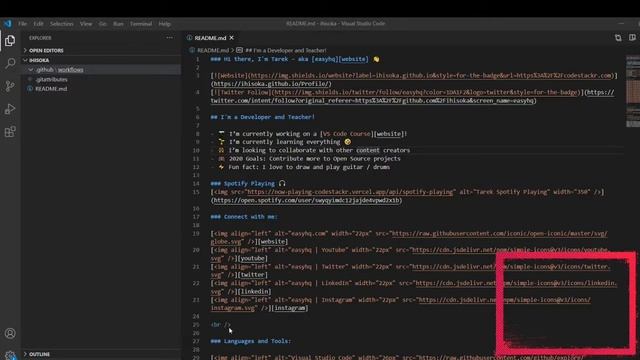Screen dimensions: 640x360
Task: Open the Accounts menu icon
Action: pos(10,333)
